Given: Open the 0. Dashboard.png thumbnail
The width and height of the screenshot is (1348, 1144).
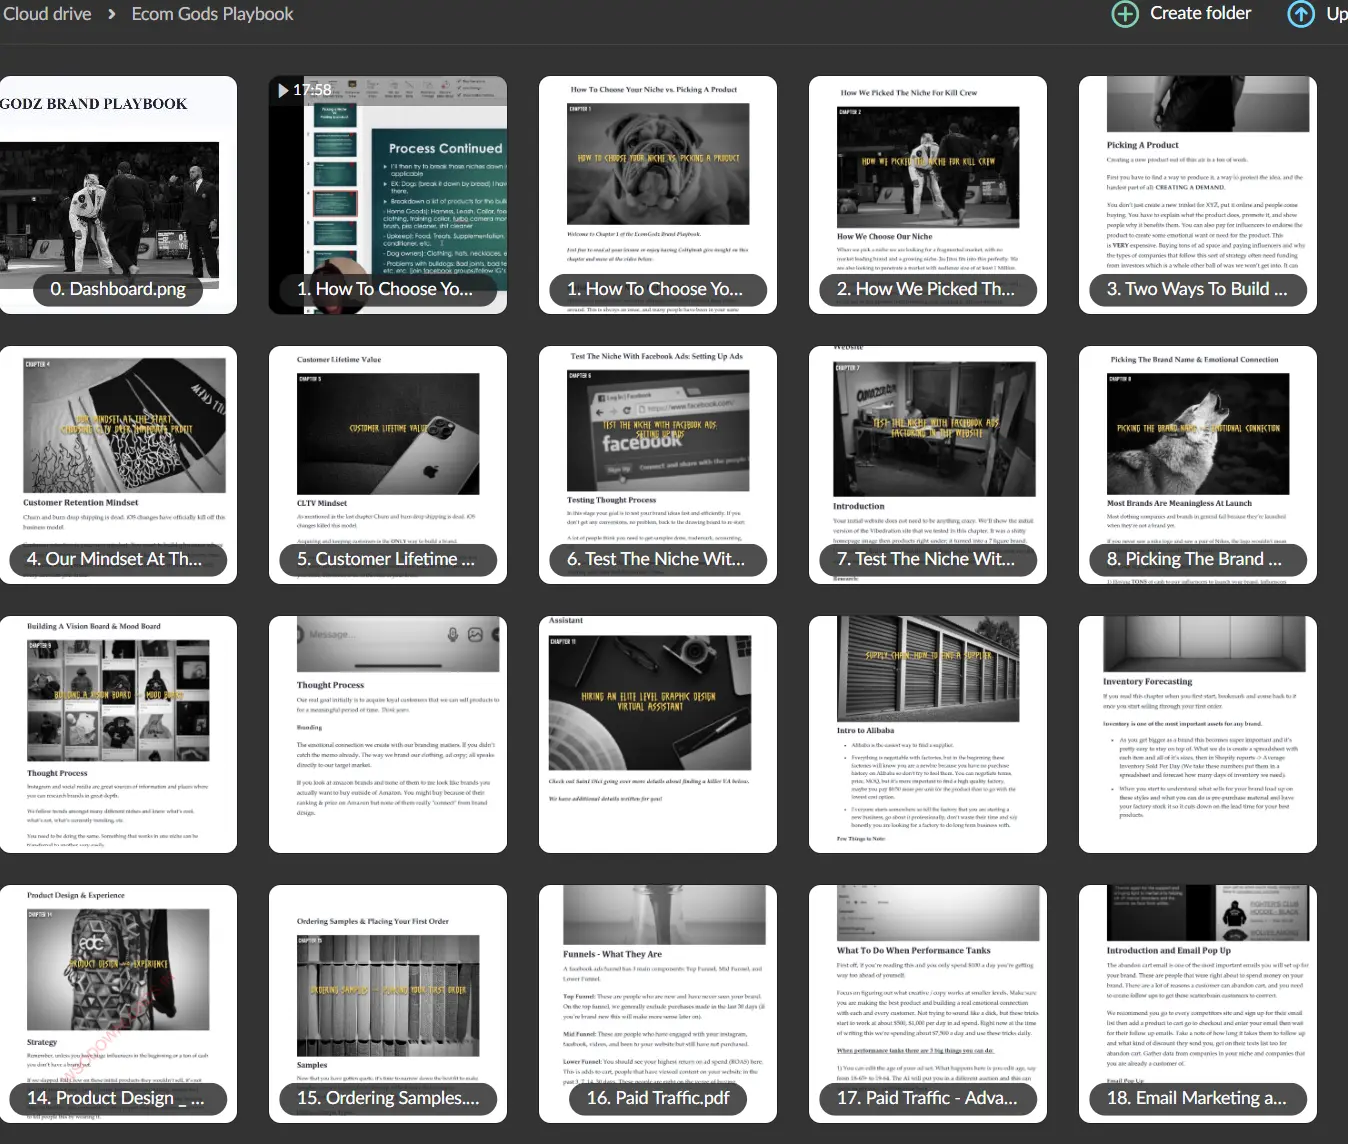Looking at the screenshot, I should 118,195.
